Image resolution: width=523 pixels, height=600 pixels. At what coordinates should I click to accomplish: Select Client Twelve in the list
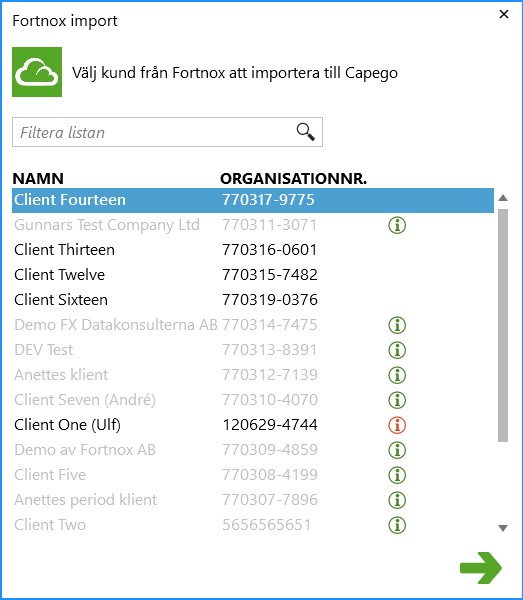[x=253, y=275]
